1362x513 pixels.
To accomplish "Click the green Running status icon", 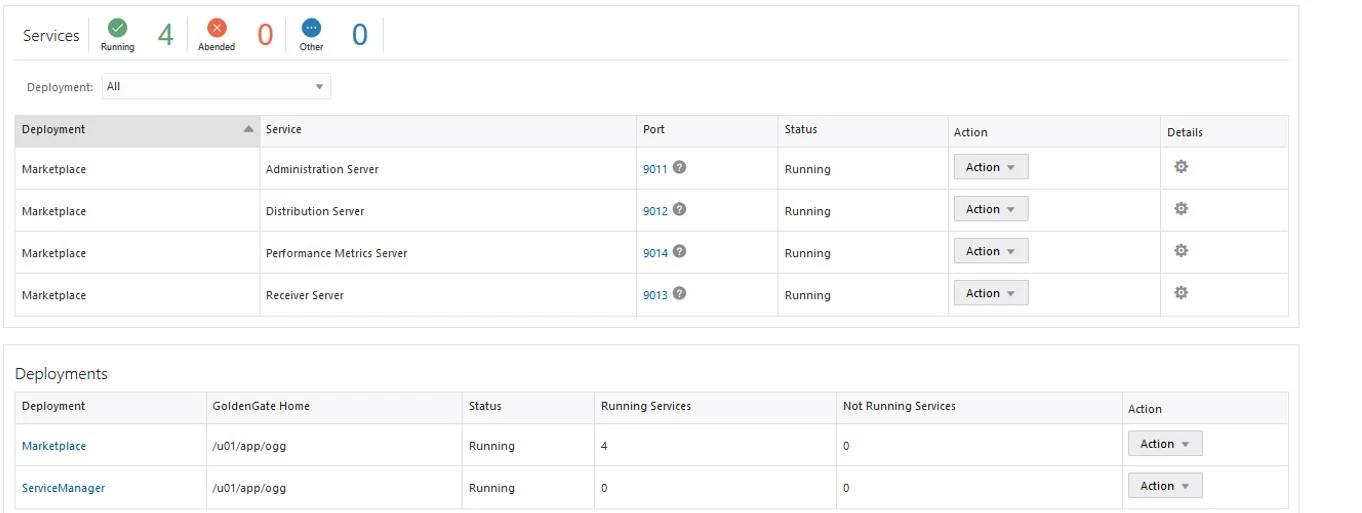I will coord(117,28).
